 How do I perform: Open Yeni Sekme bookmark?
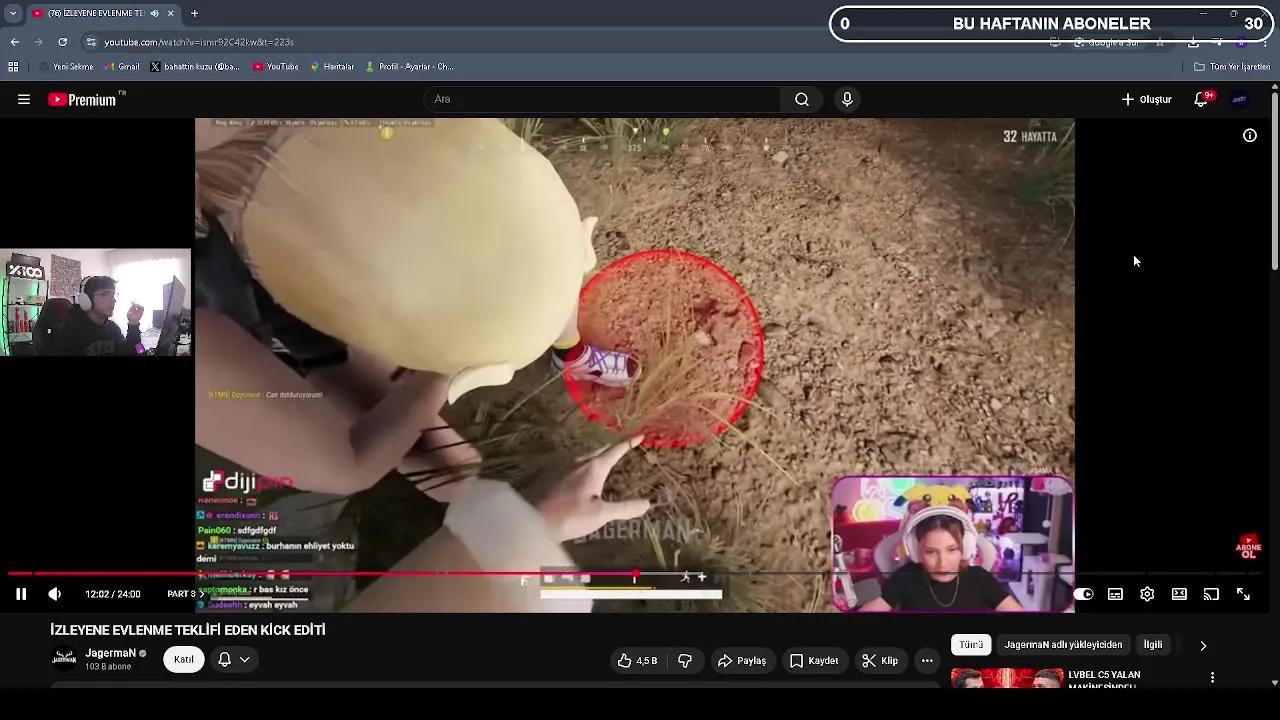(65, 67)
